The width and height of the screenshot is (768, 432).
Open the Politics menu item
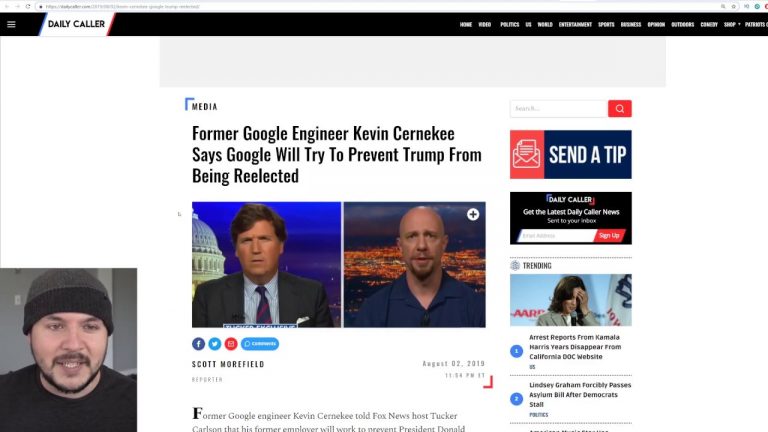[x=509, y=24]
